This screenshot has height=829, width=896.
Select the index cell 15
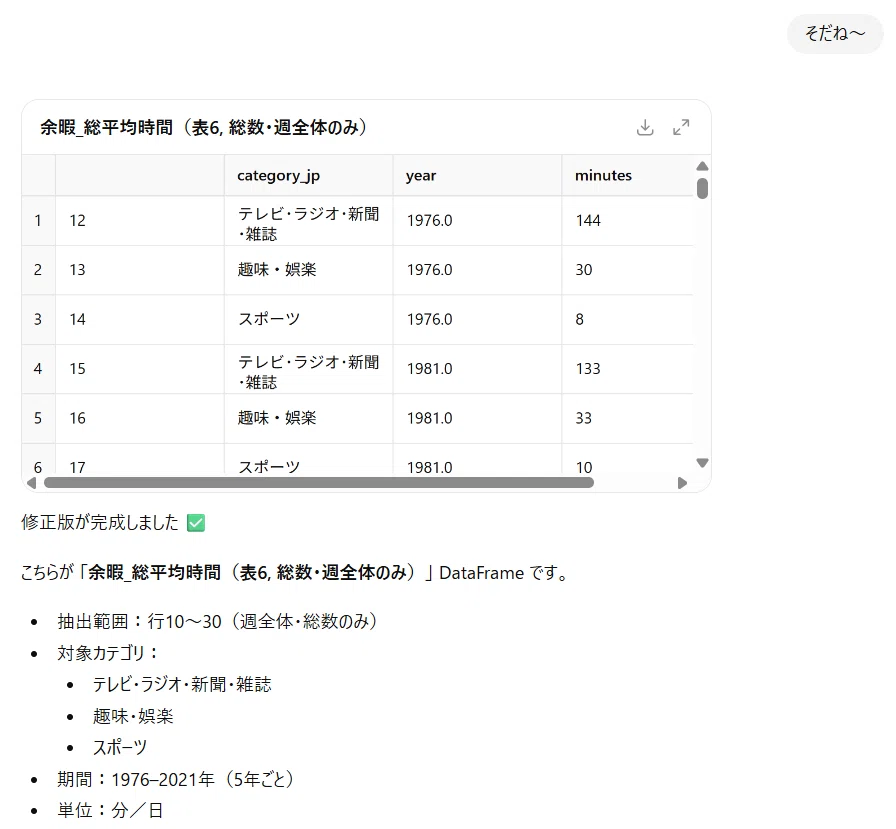pyautogui.click(x=139, y=369)
